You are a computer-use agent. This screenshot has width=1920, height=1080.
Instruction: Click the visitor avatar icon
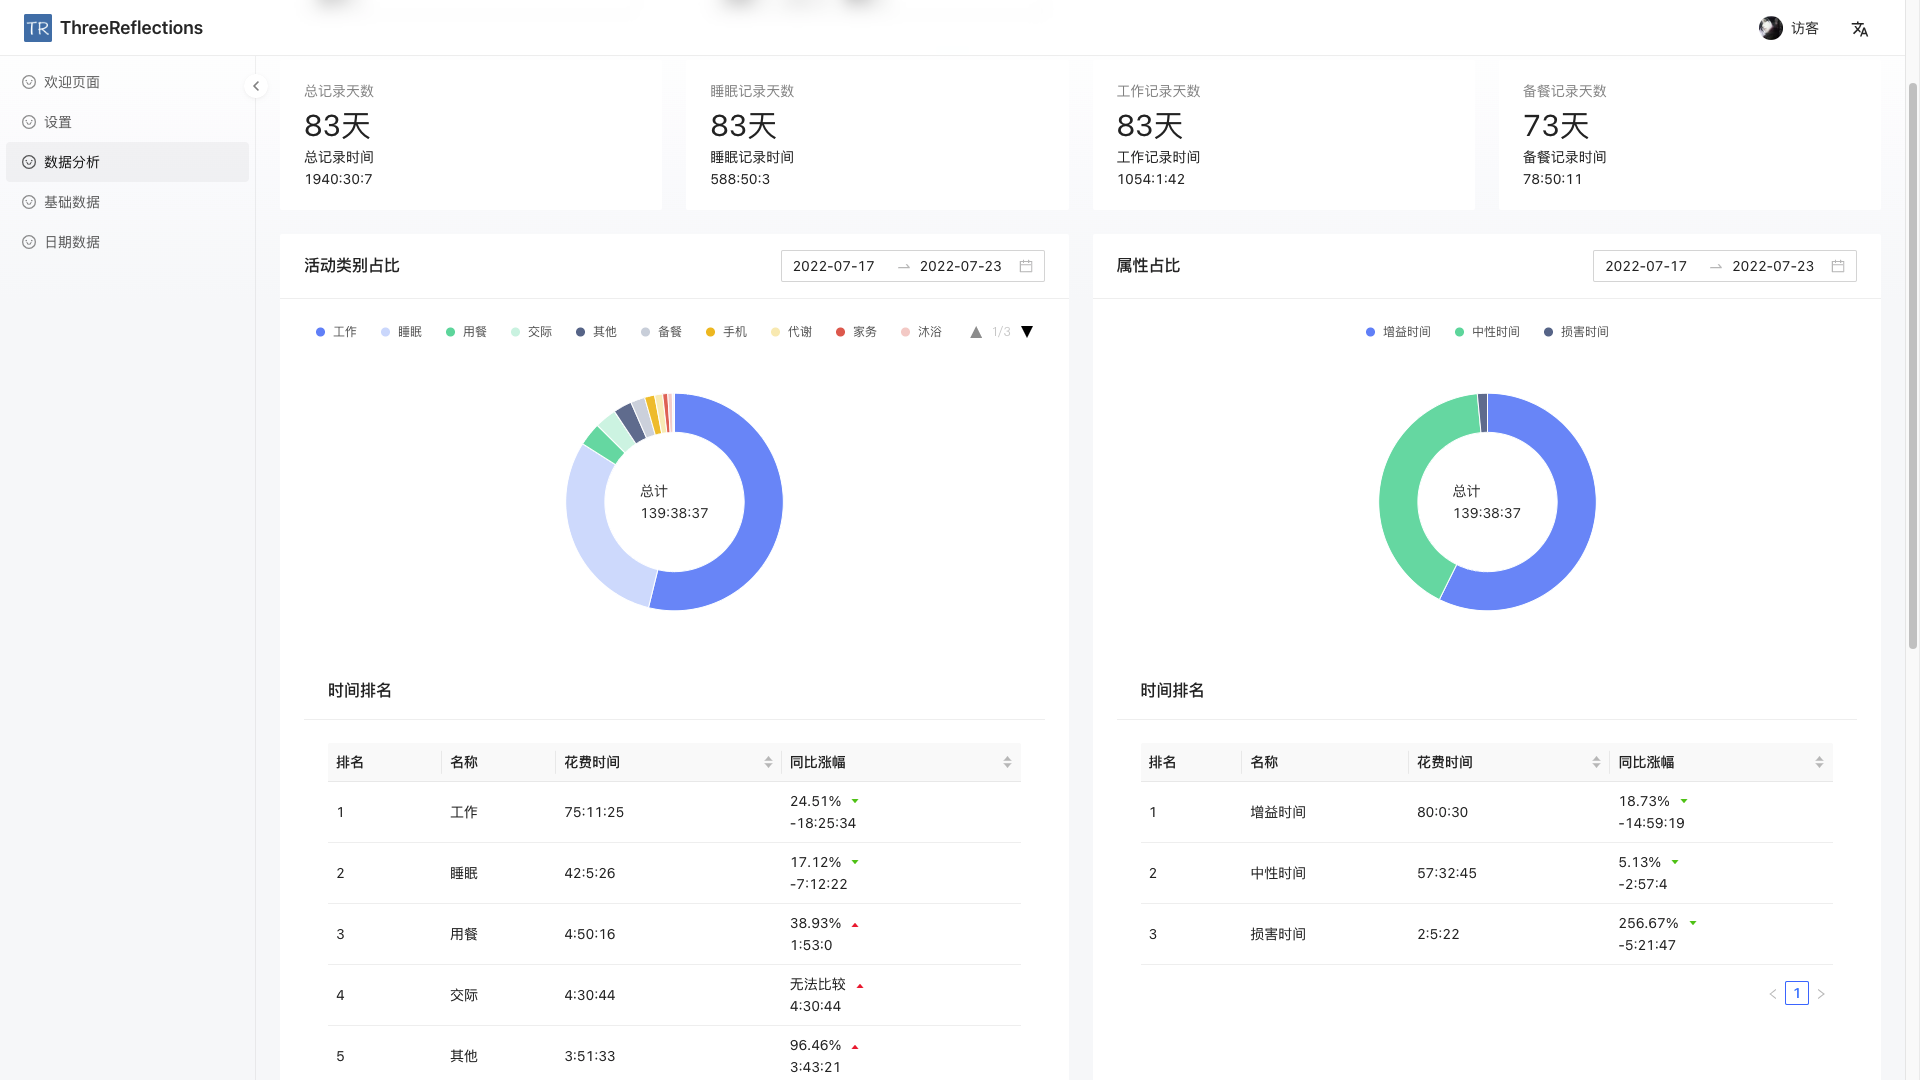tap(1771, 28)
